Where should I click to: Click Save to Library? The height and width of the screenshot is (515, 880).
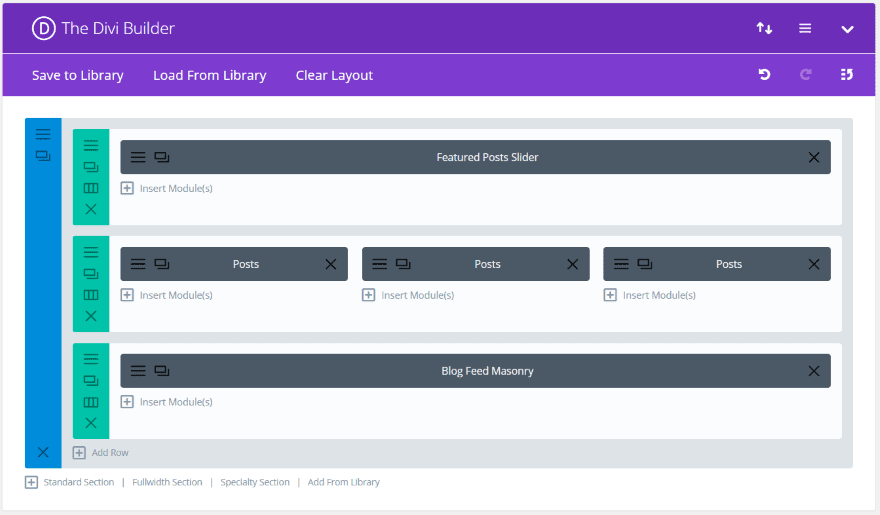pyautogui.click(x=77, y=75)
